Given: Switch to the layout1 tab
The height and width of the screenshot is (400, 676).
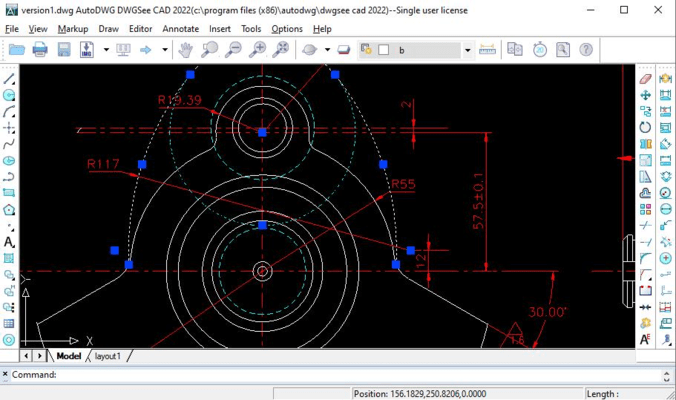Looking at the screenshot, I should pos(108,356).
